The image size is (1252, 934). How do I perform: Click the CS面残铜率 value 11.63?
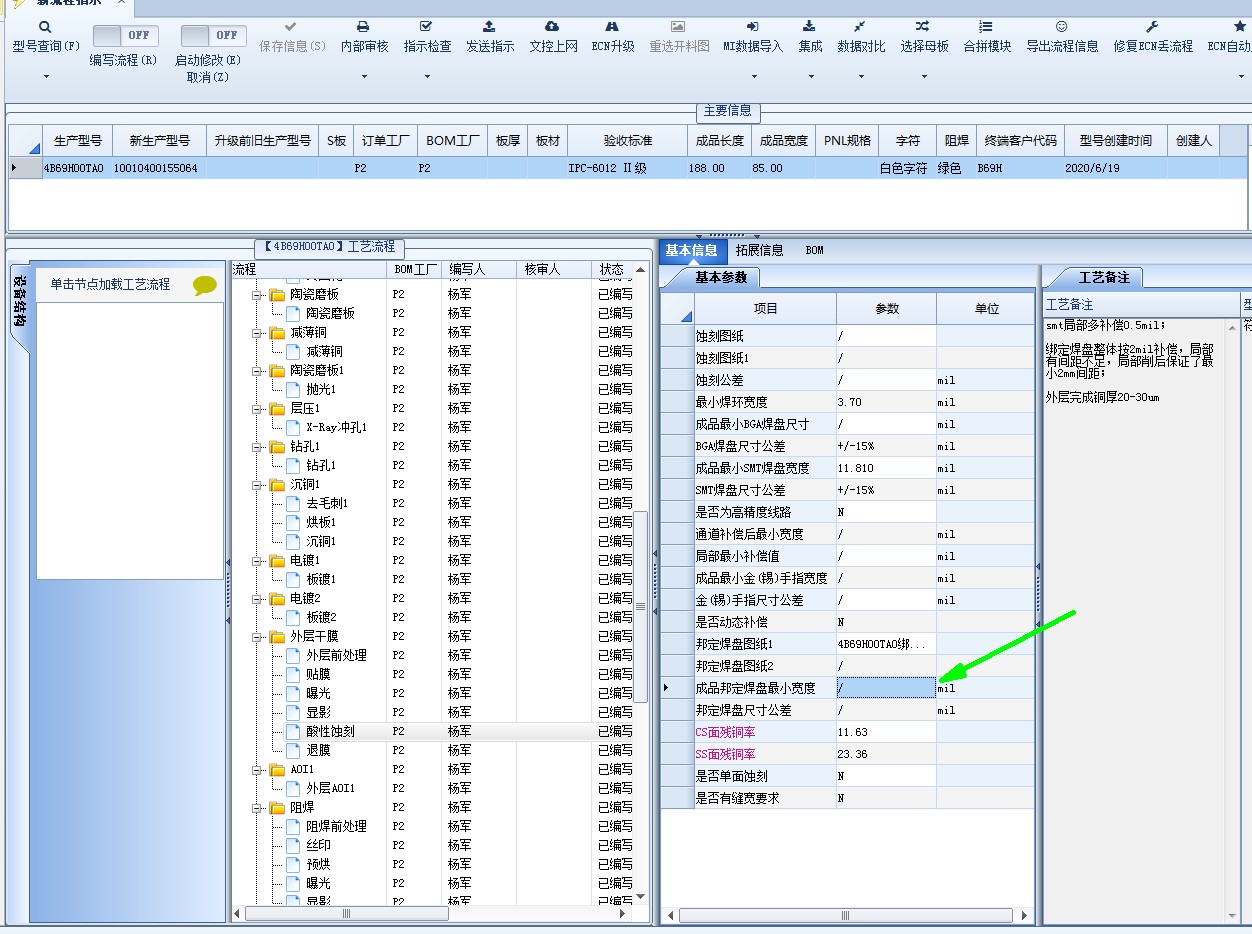pos(886,732)
